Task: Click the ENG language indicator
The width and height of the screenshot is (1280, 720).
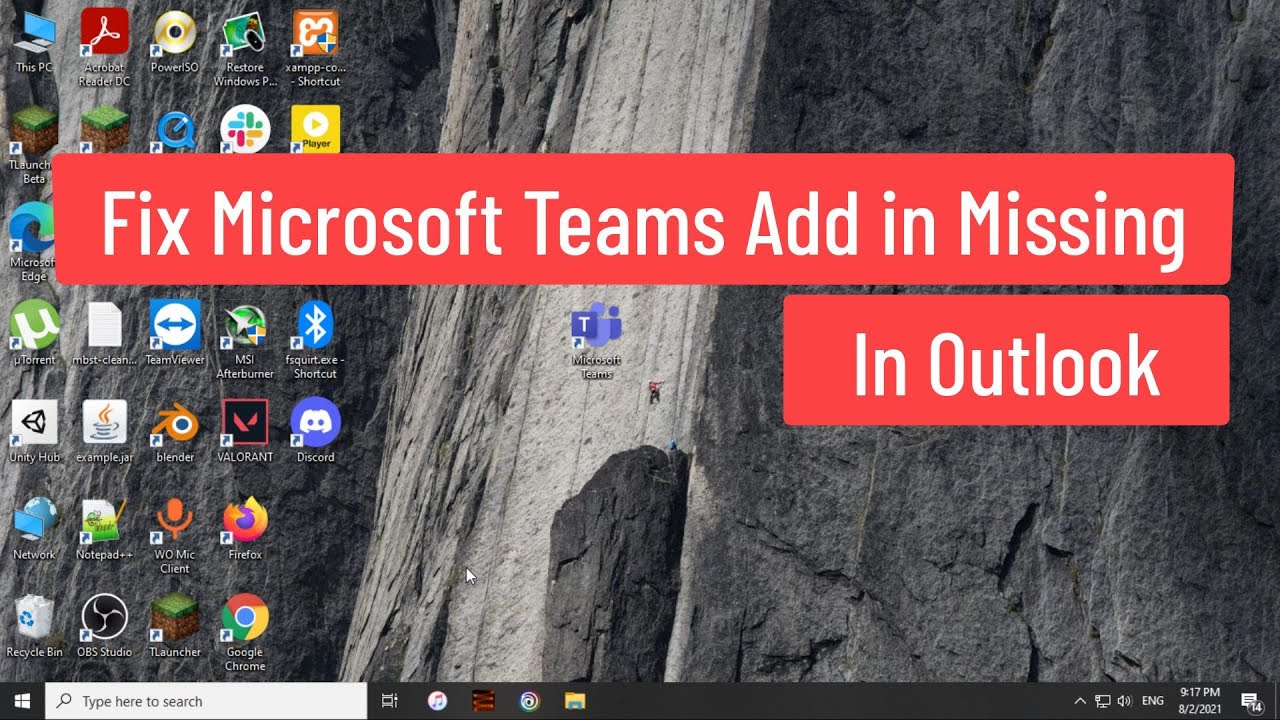Action: click(1153, 701)
